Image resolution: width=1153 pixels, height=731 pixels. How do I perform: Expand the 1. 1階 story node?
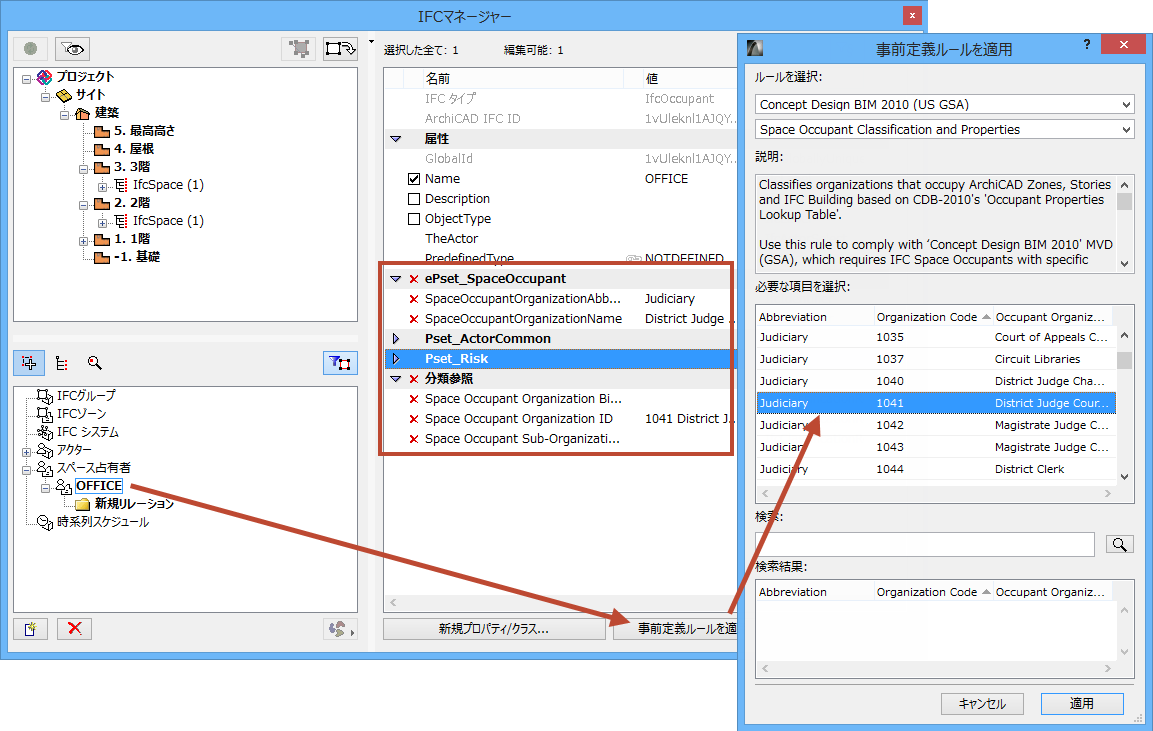[x=83, y=240]
